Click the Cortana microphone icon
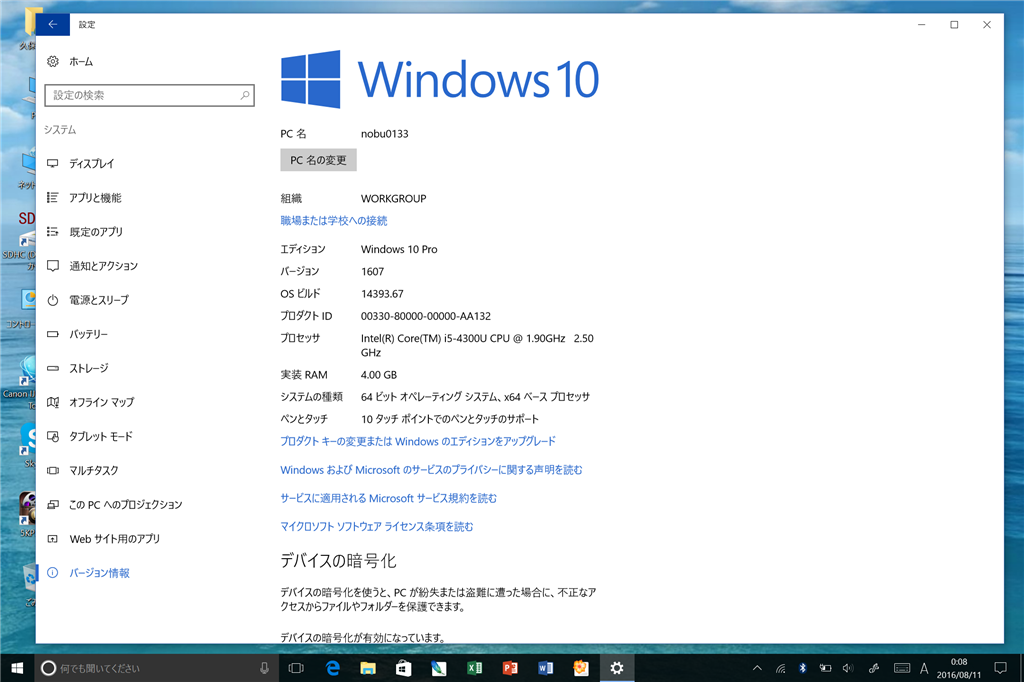Screen dimensions: 1024x682 click(x=264, y=668)
